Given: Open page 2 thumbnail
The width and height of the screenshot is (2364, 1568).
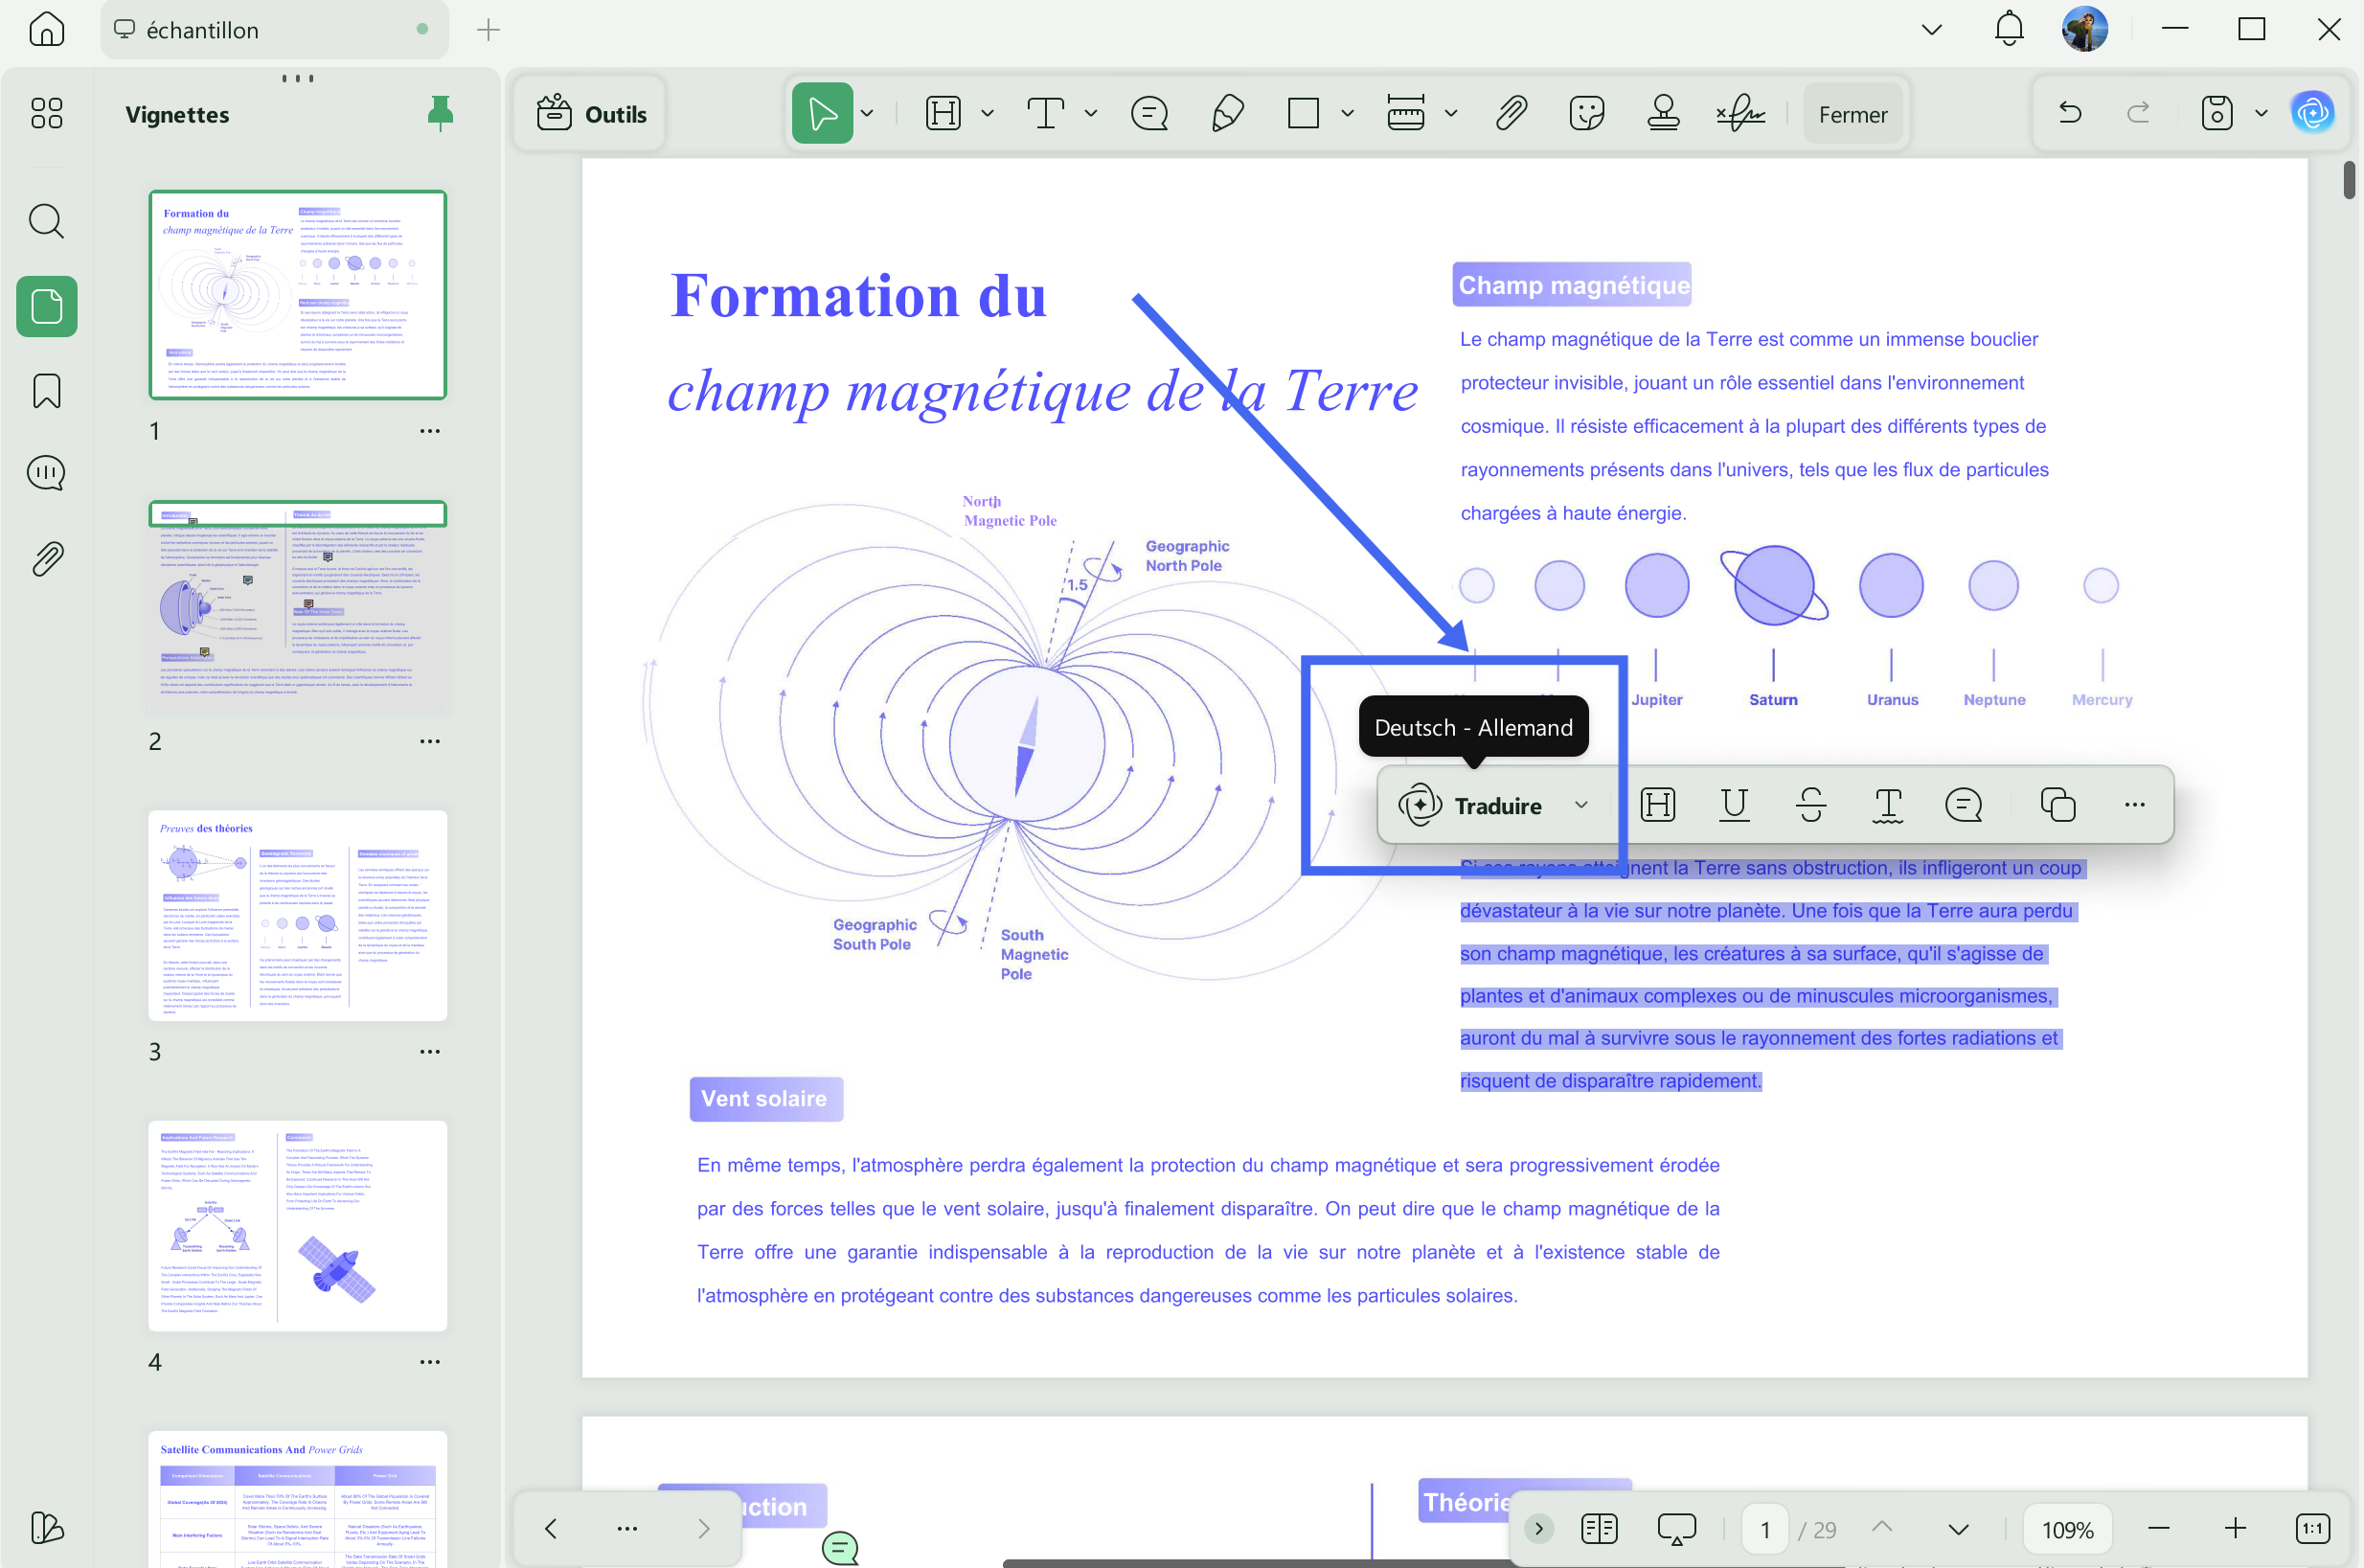Looking at the screenshot, I should (x=297, y=605).
